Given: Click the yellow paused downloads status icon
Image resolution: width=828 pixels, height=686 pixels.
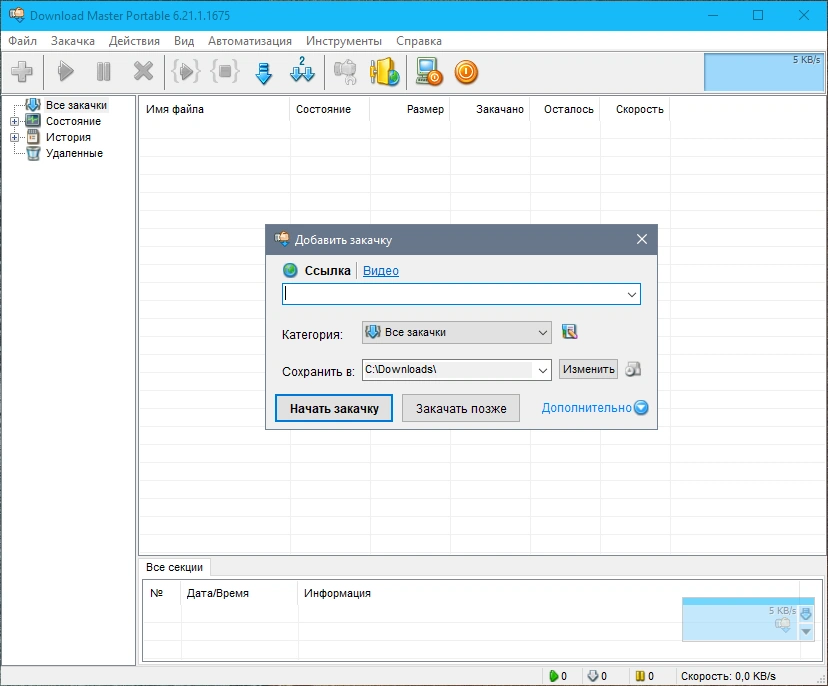Looking at the screenshot, I should coord(640,676).
